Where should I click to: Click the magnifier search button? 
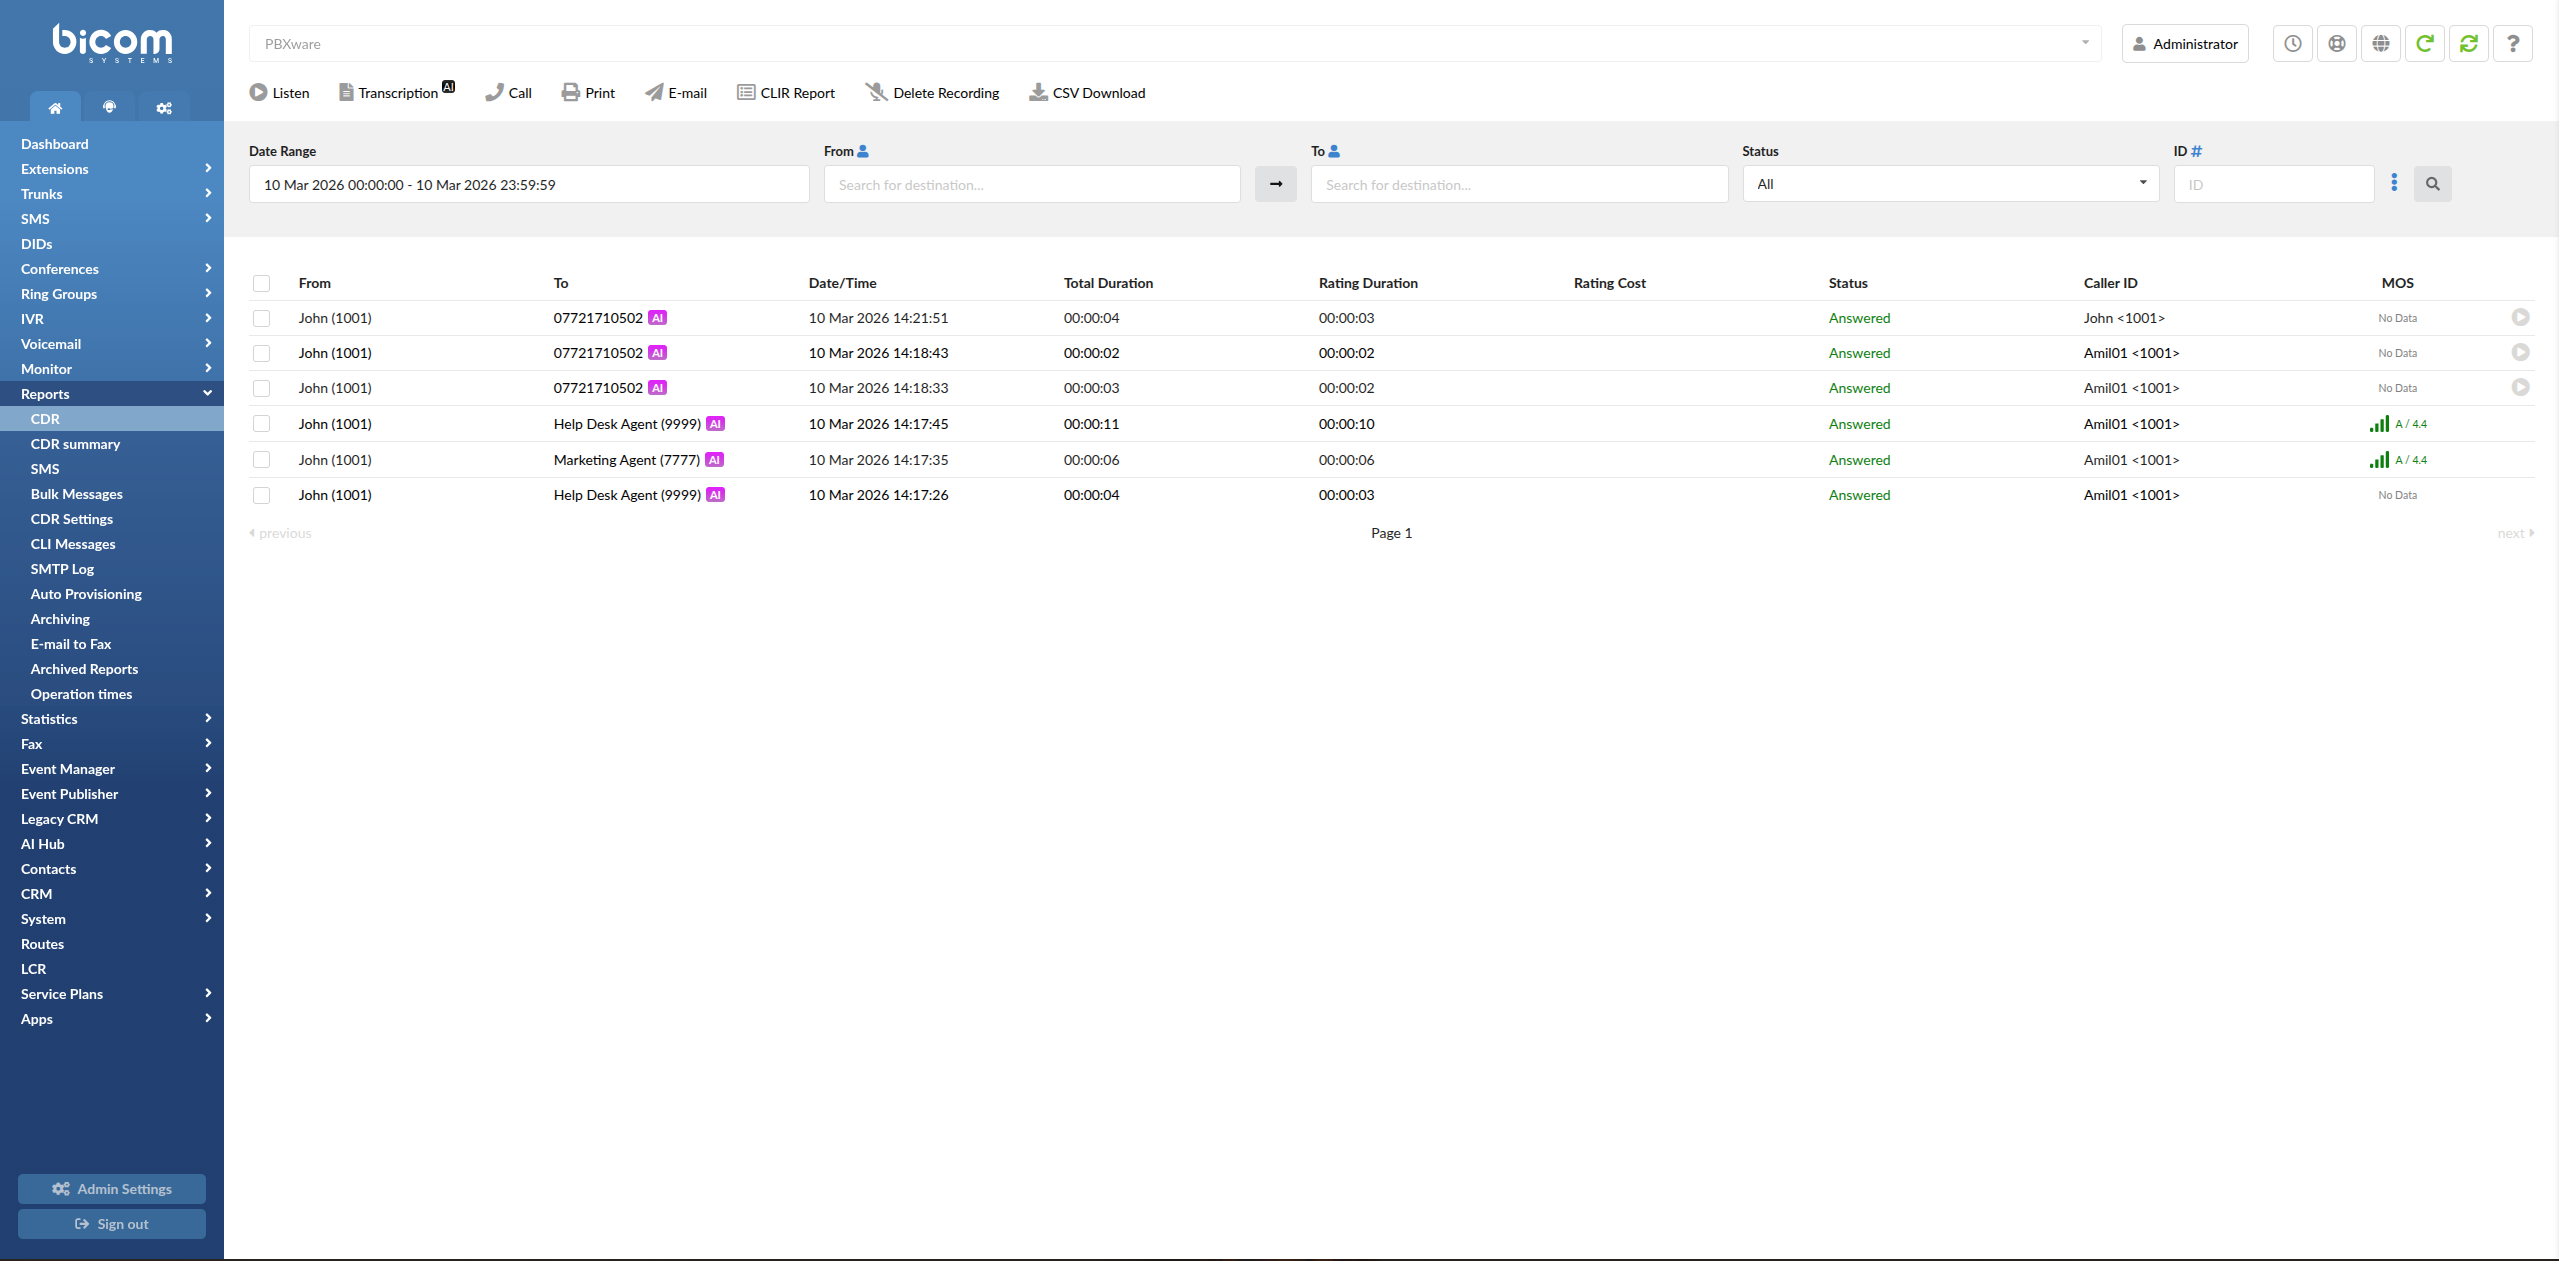pos(2433,184)
